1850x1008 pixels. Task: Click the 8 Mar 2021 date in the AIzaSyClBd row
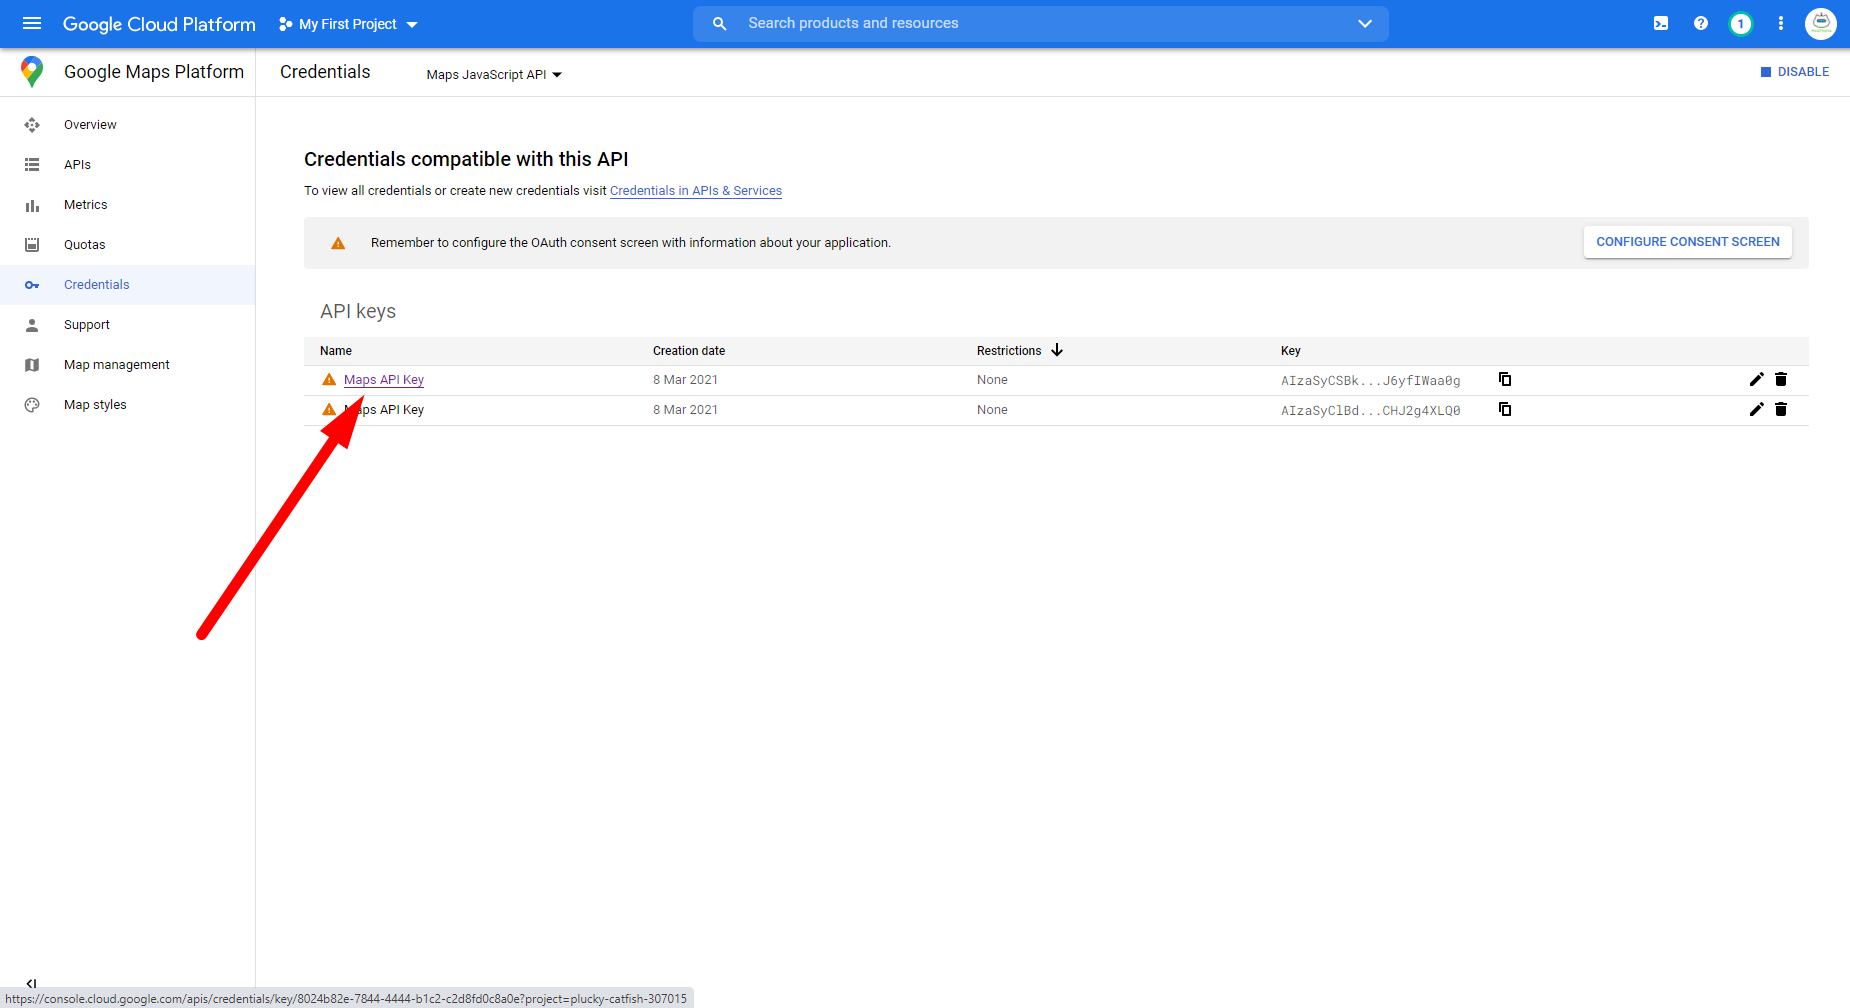coord(685,410)
